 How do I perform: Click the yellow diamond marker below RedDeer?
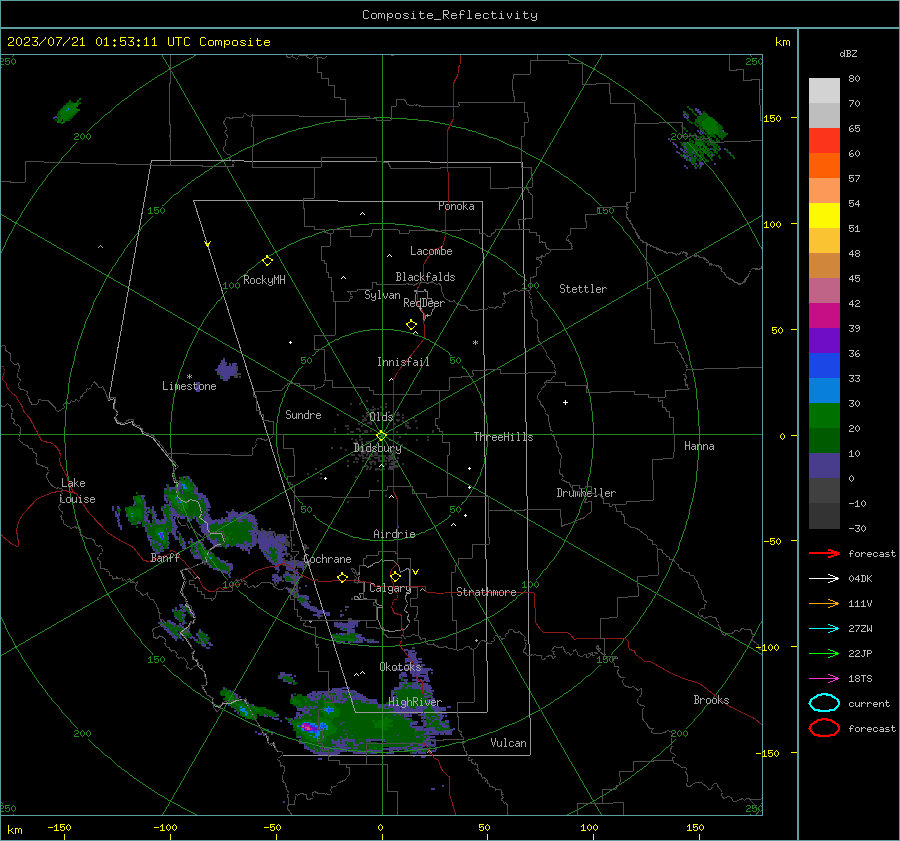coord(411,324)
